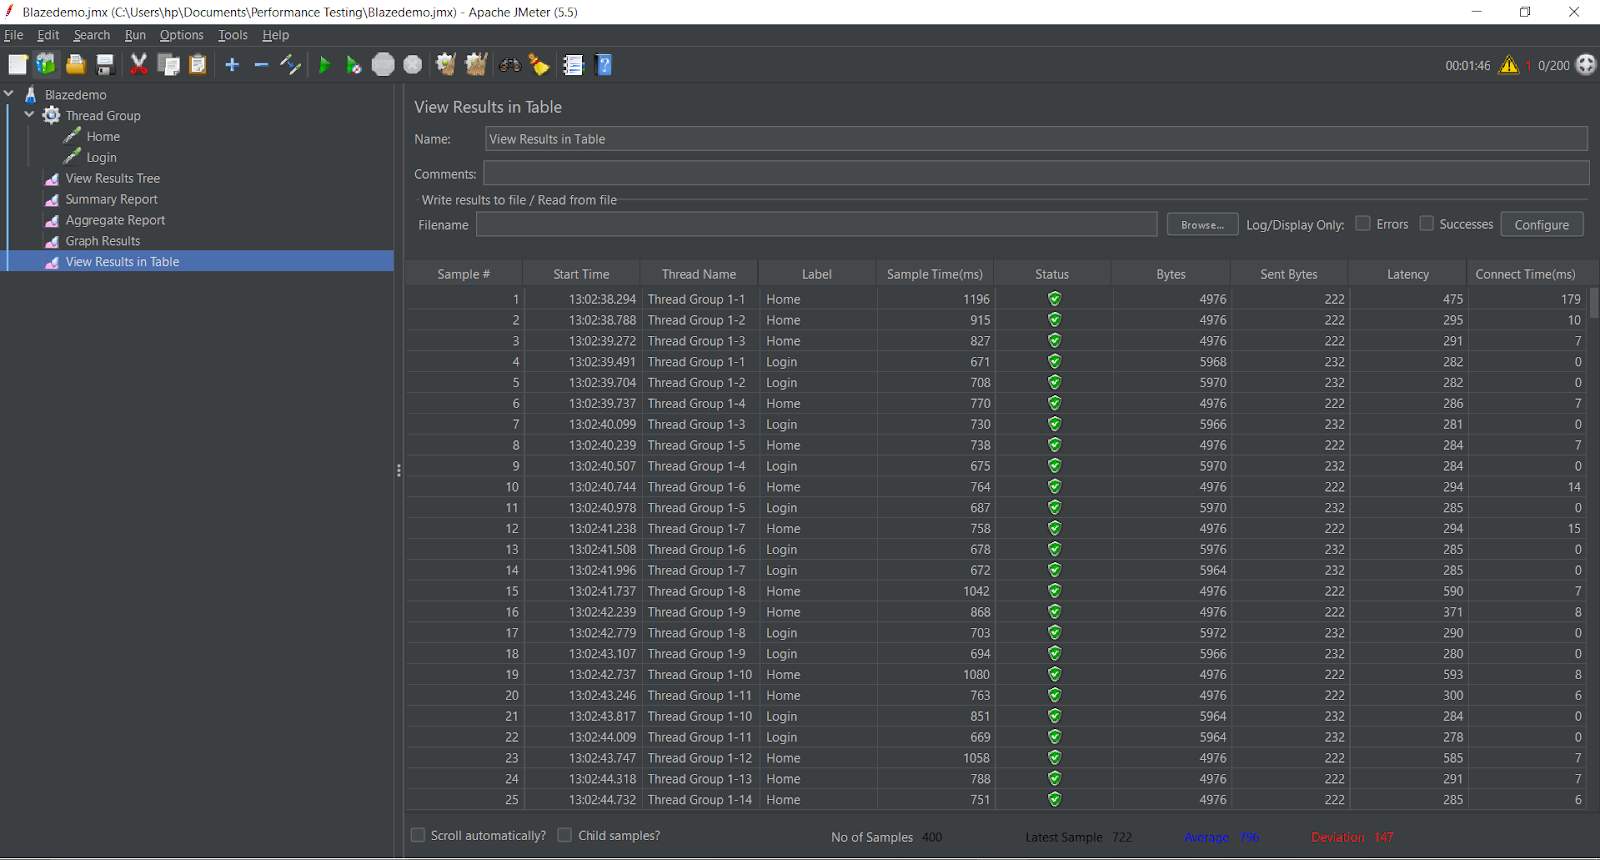This screenshot has height=860, width=1600.
Task: Open the File menu
Action: 14,35
